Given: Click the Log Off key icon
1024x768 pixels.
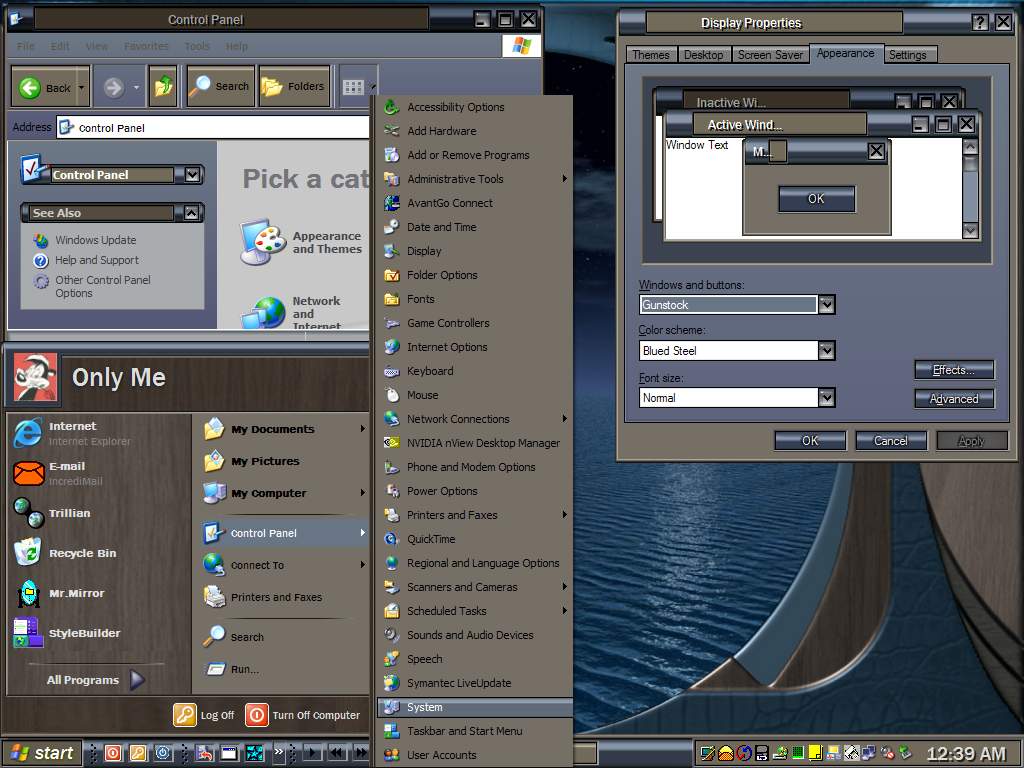Looking at the screenshot, I should tap(185, 714).
